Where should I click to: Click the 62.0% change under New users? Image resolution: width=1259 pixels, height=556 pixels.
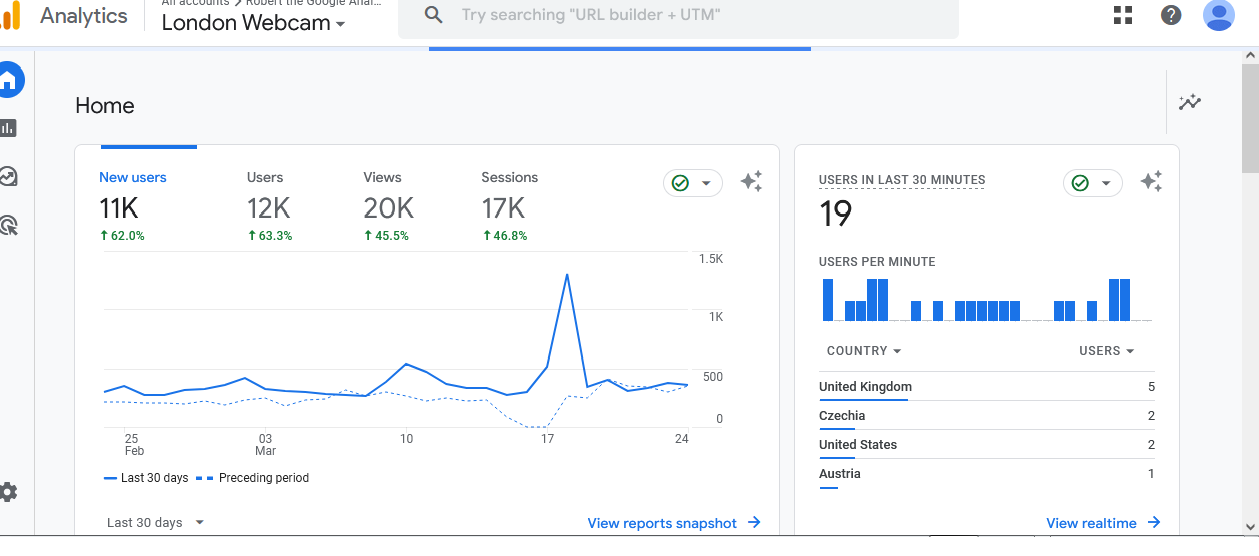tap(122, 236)
